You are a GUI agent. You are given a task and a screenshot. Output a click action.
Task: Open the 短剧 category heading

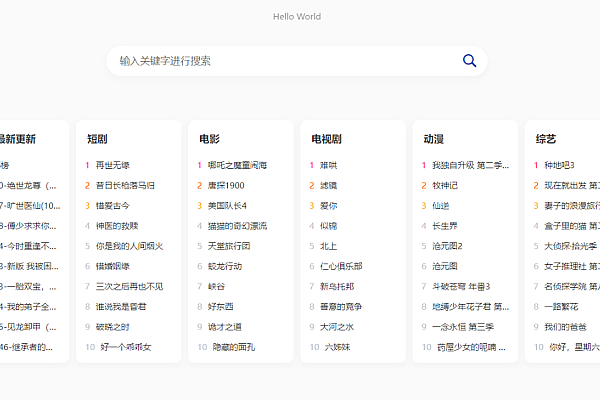[x=97, y=139]
